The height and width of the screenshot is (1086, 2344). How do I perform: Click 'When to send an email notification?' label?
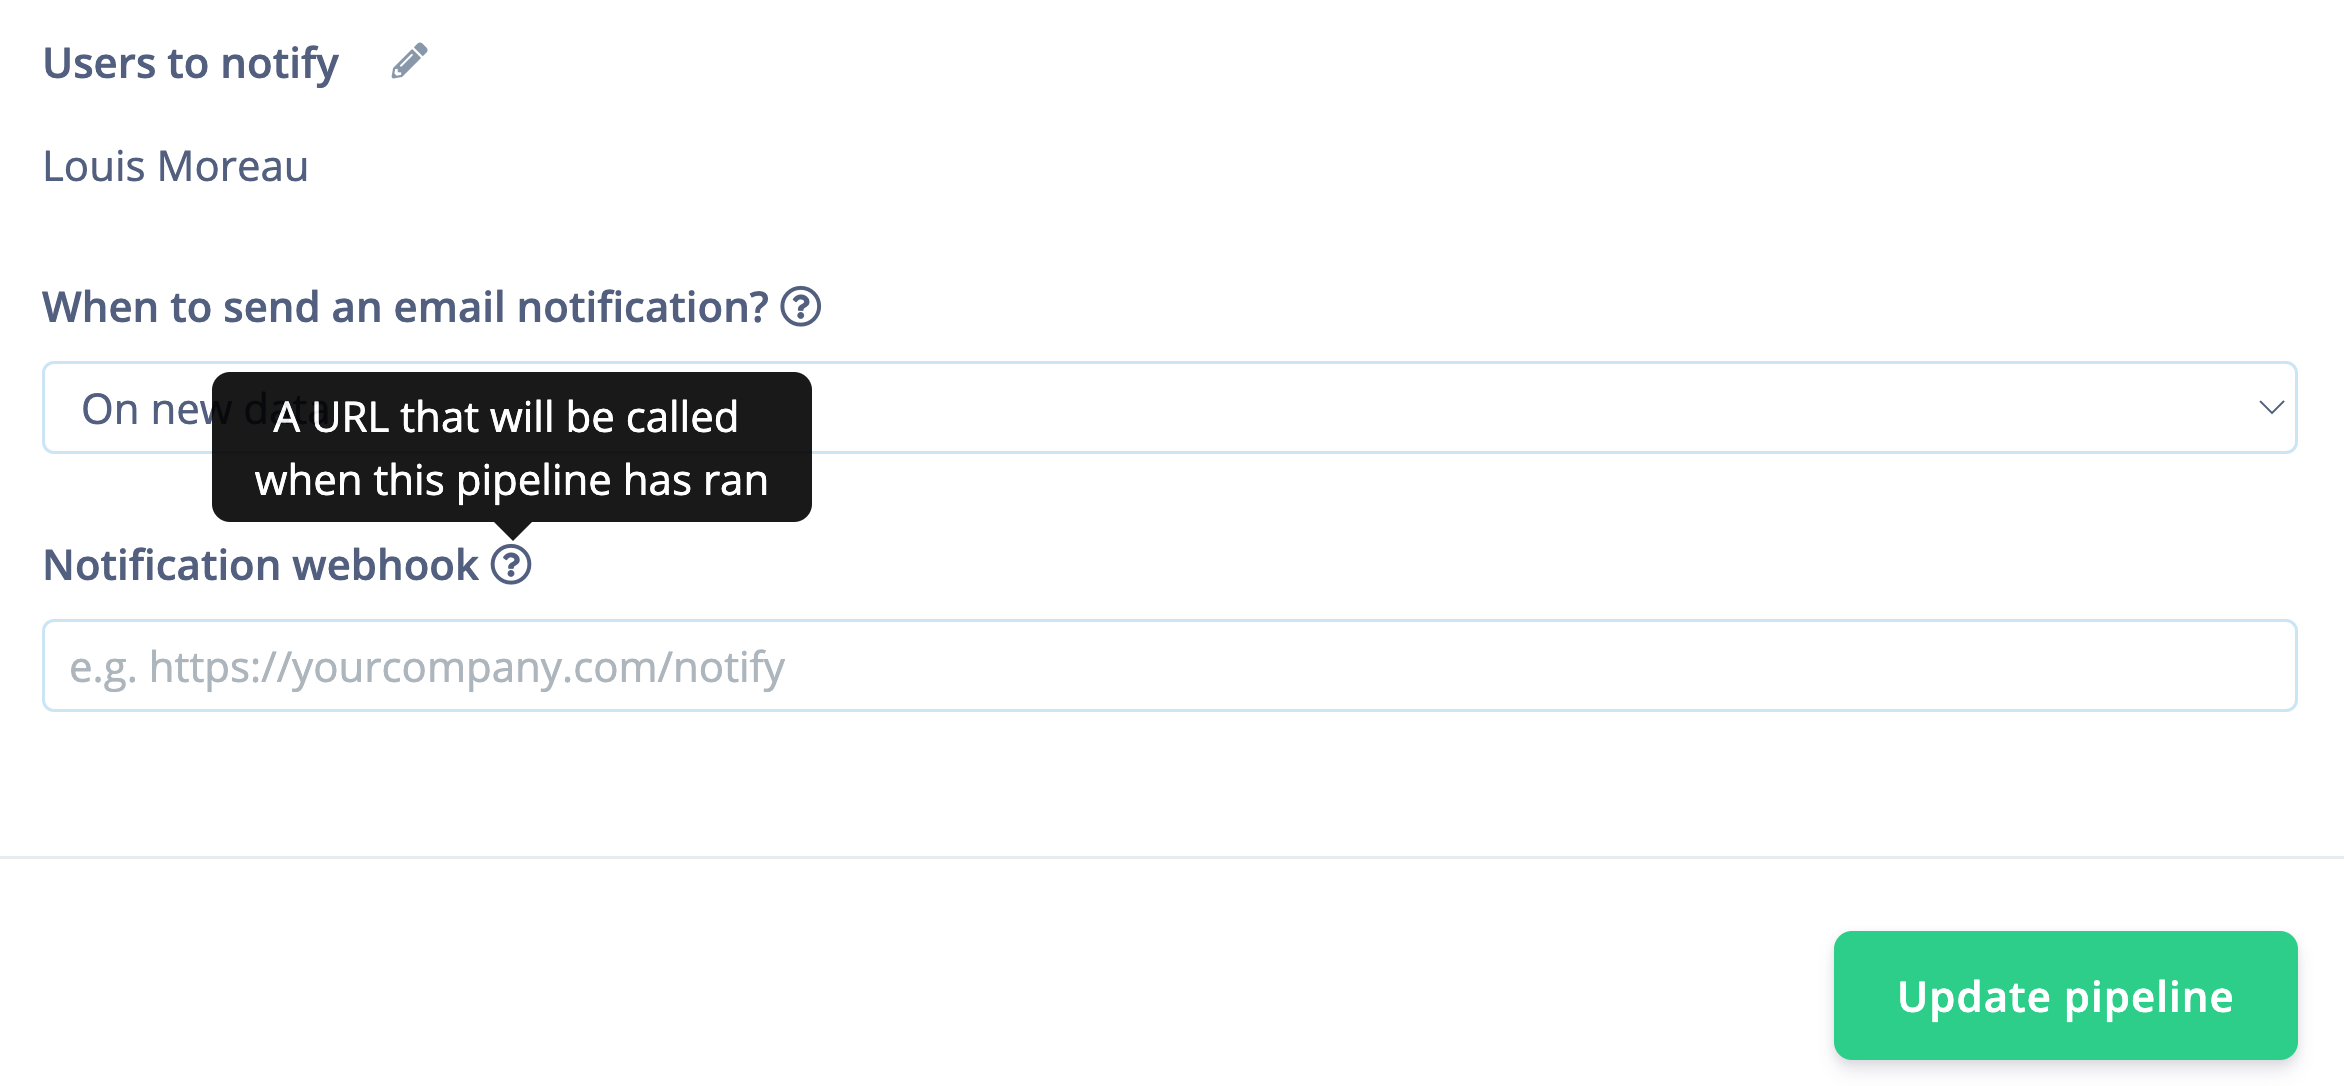click(x=405, y=307)
